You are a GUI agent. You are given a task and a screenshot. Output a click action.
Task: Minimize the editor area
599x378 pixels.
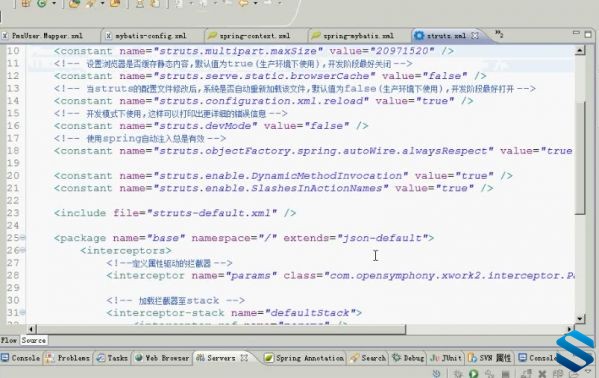(576, 34)
